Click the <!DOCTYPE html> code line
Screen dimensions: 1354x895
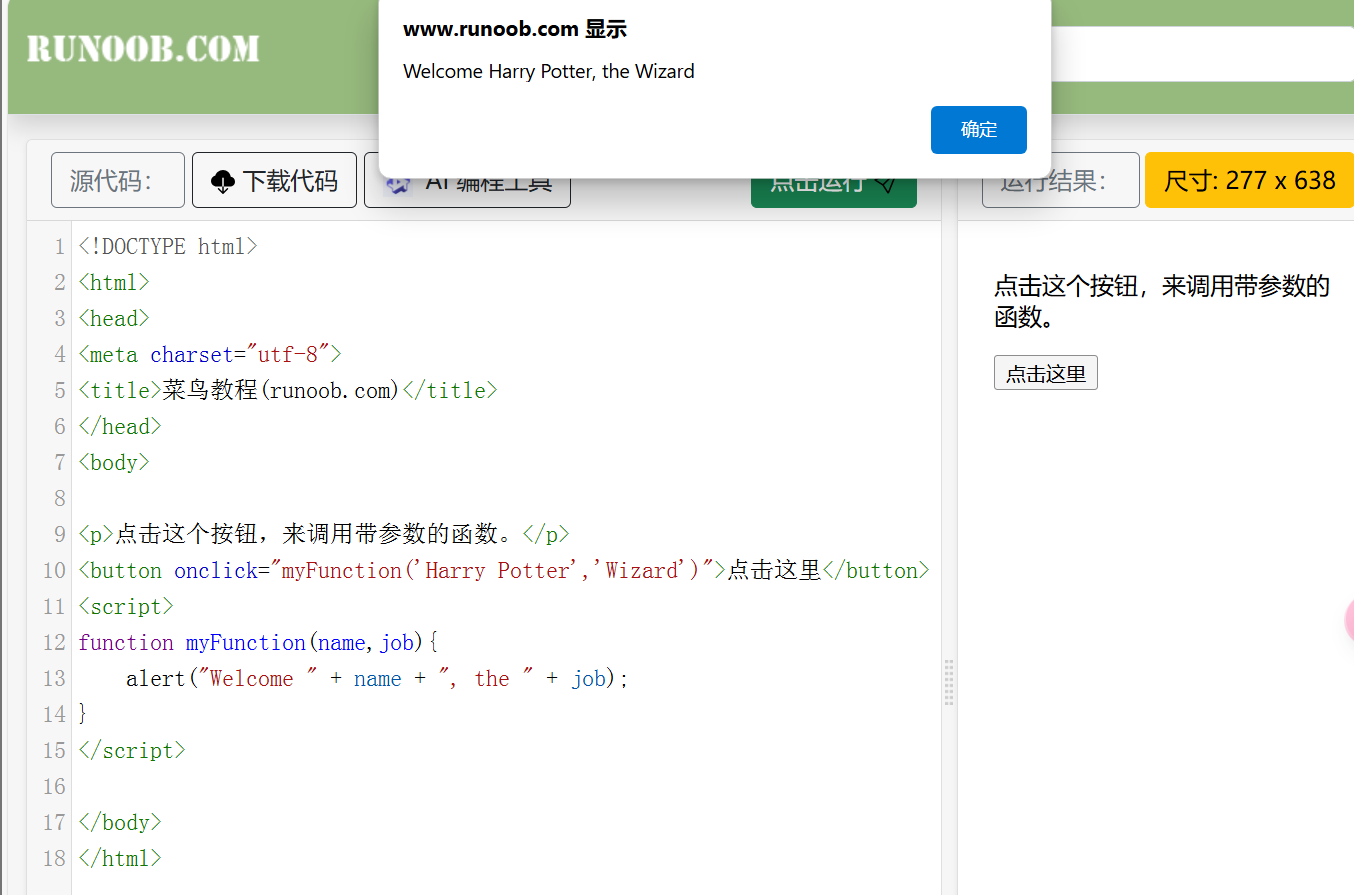[167, 246]
